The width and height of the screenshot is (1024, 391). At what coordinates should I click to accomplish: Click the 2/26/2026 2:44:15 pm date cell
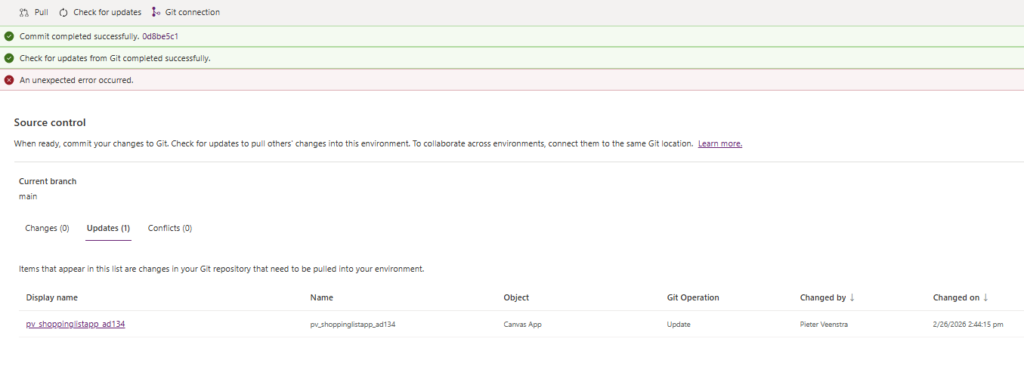[968, 324]
